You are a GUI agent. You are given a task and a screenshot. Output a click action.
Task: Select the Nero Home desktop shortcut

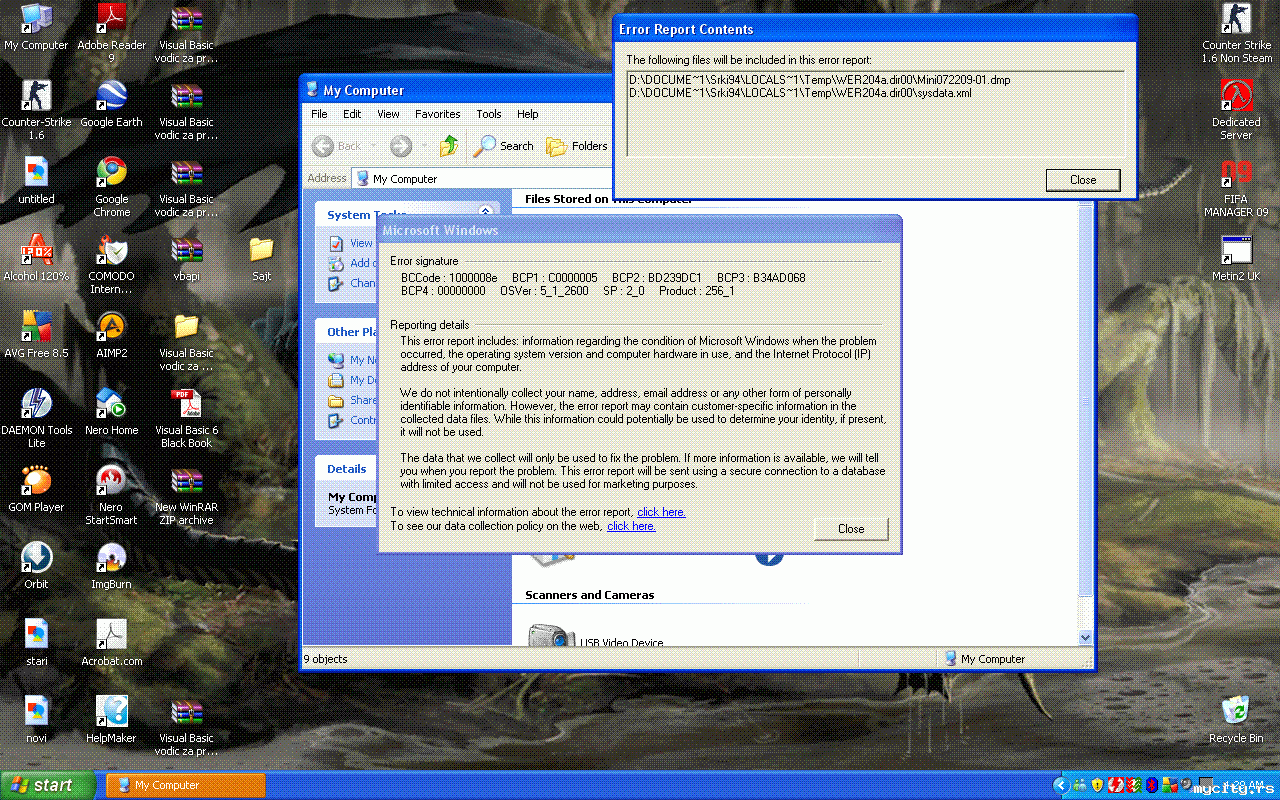[x=111, y=413]
